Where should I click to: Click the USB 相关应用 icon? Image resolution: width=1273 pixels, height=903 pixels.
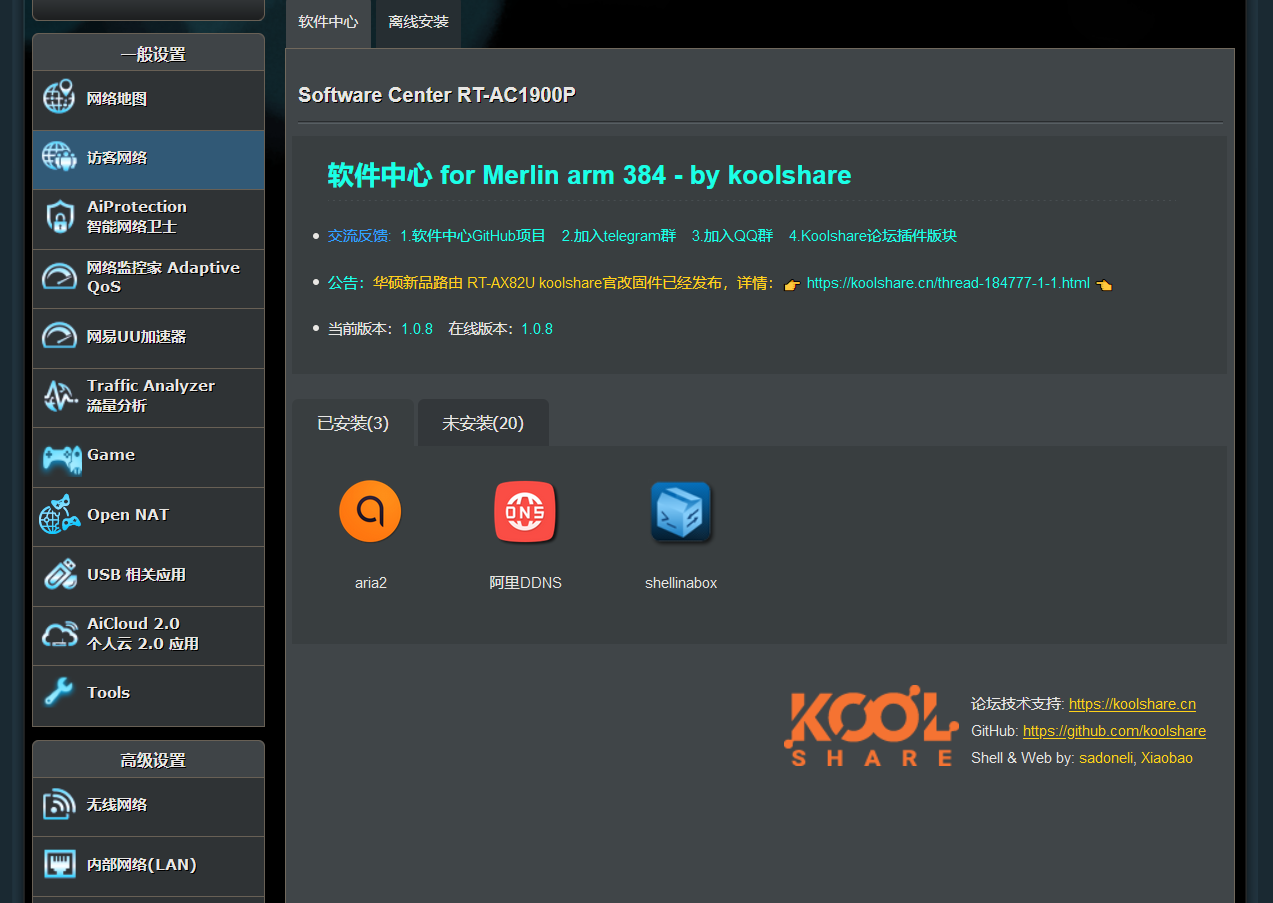(x=59, y=575)
